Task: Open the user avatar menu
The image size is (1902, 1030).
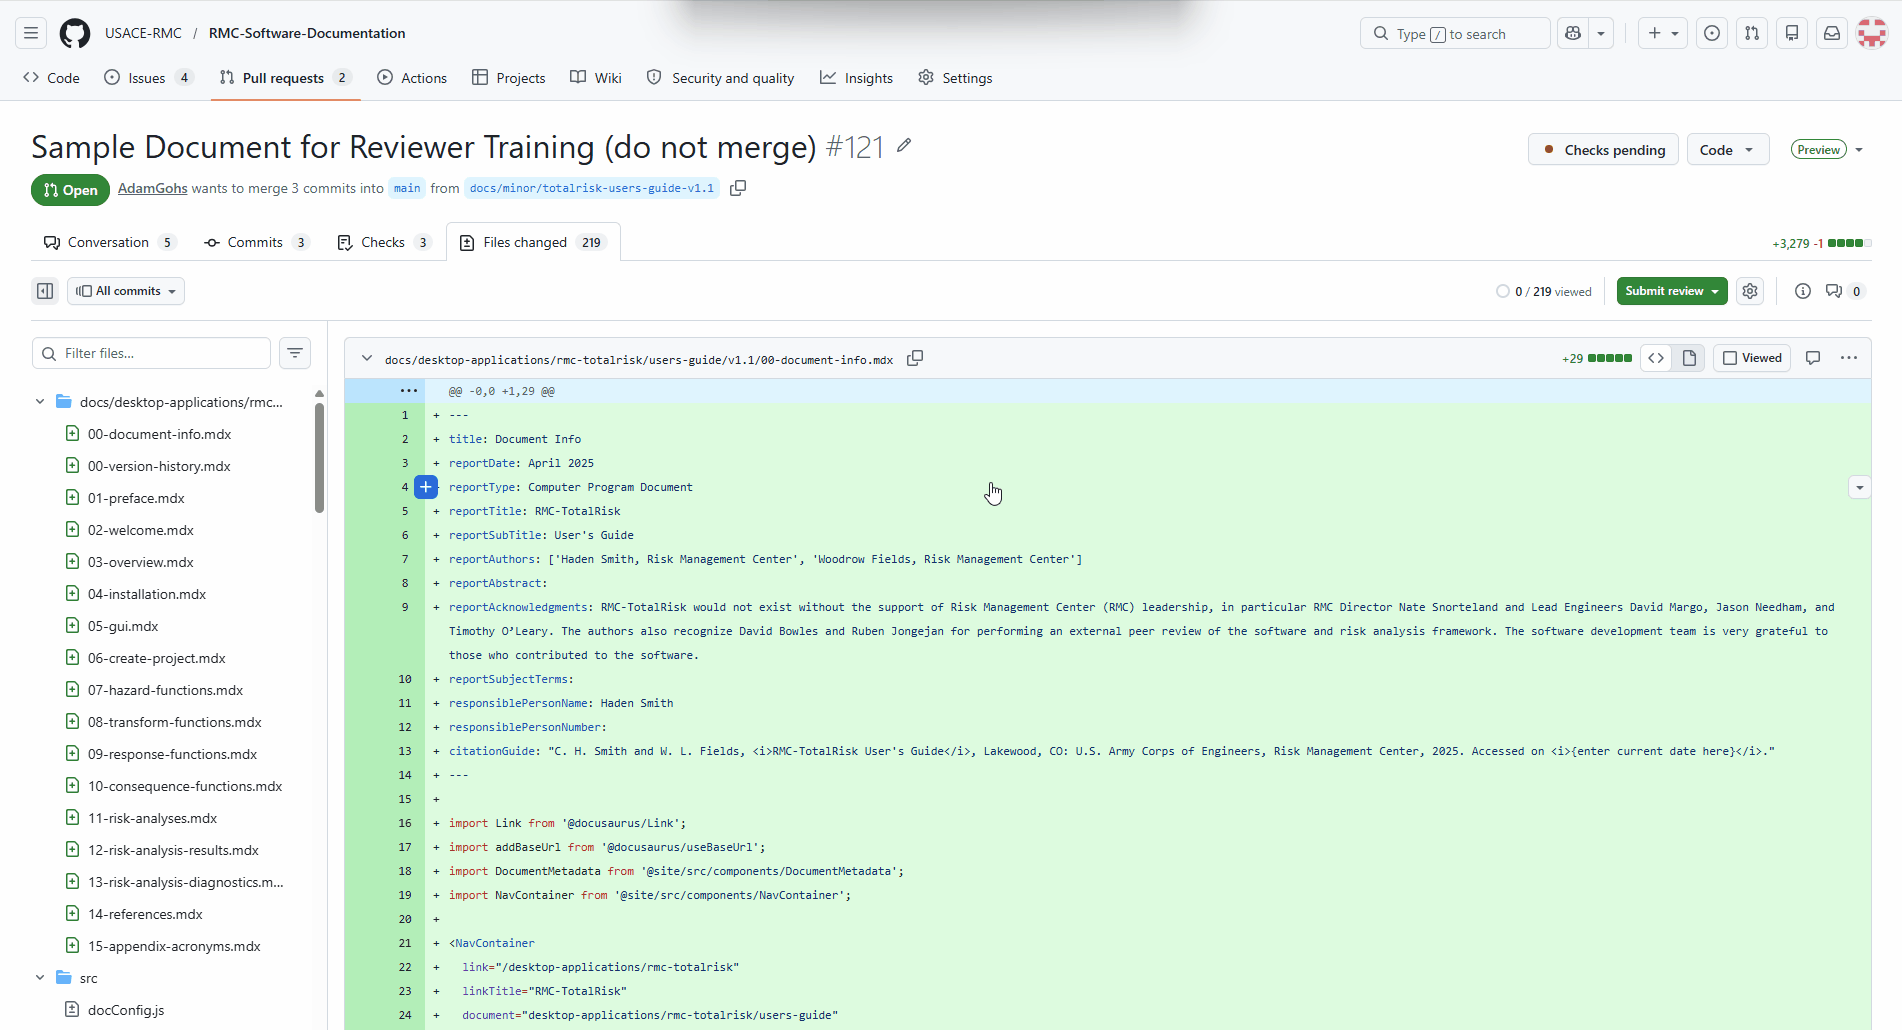Action: coord(1872,33)
